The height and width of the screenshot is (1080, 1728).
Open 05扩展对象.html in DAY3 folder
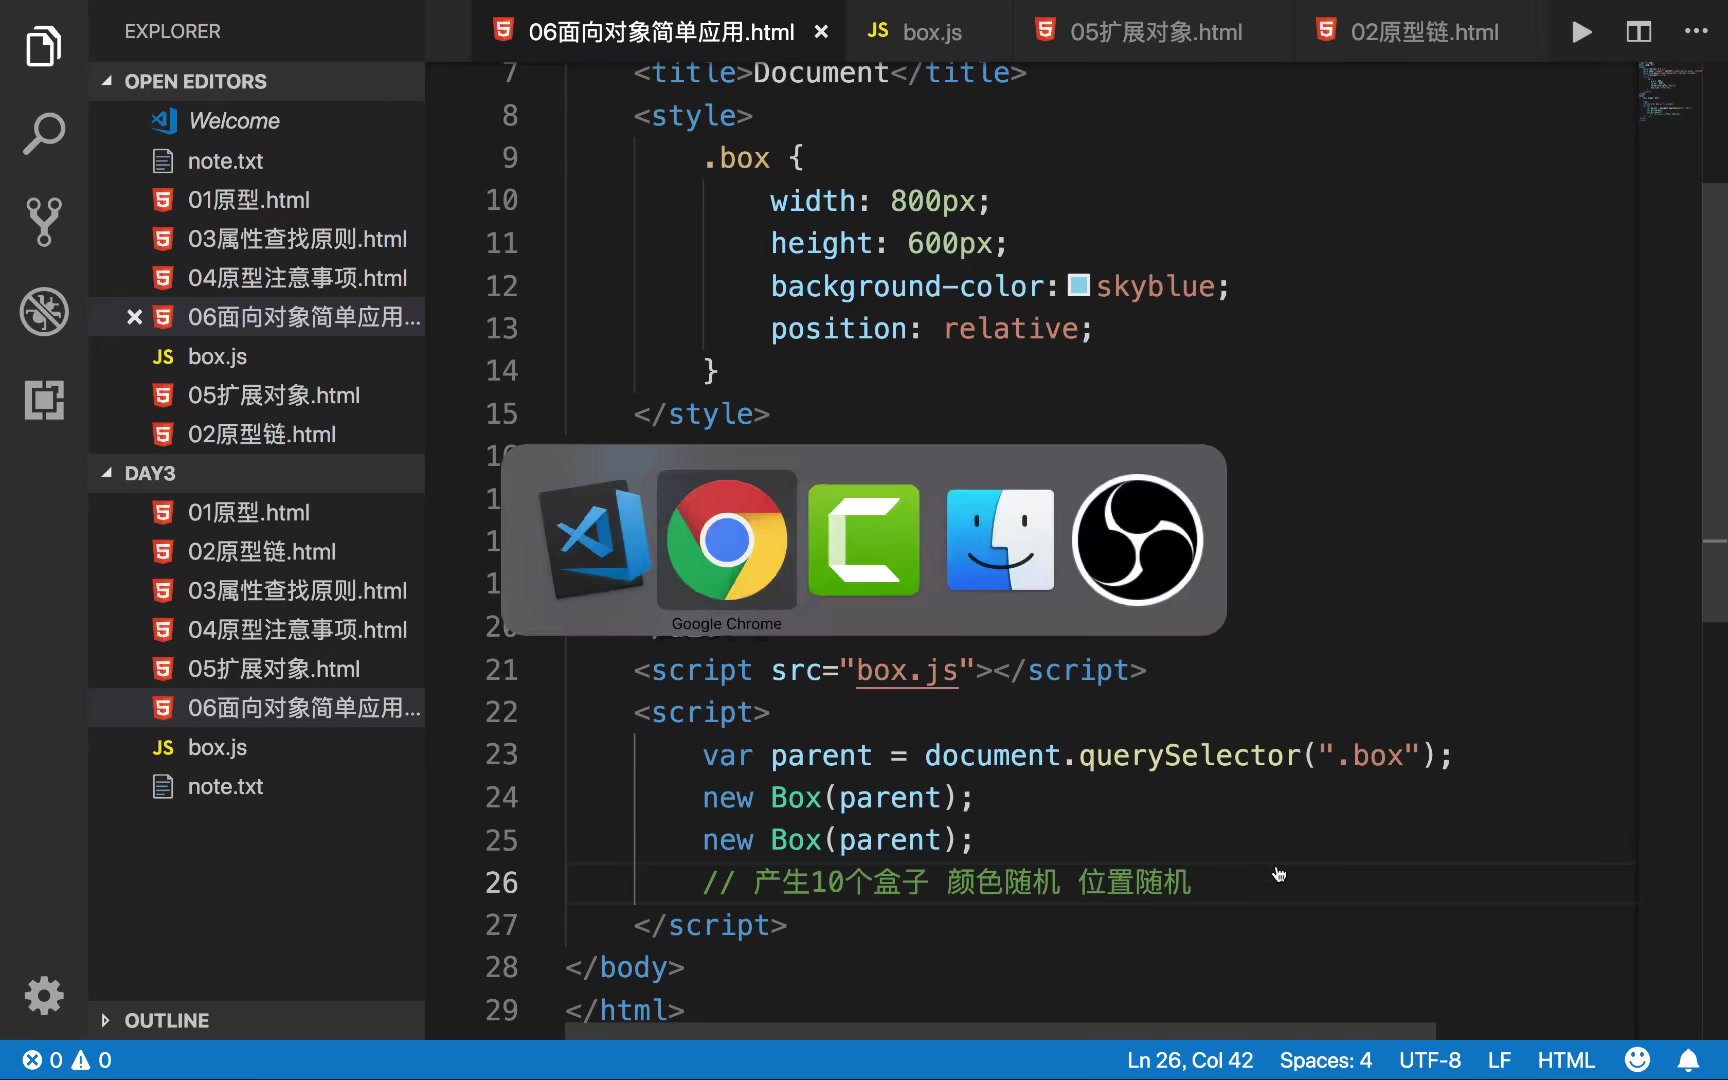(256, 669)
